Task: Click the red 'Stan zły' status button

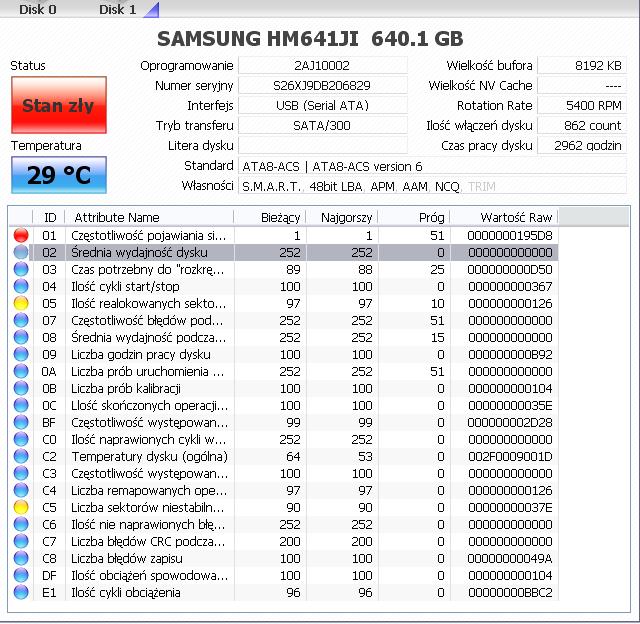Action: pos(59,105)
